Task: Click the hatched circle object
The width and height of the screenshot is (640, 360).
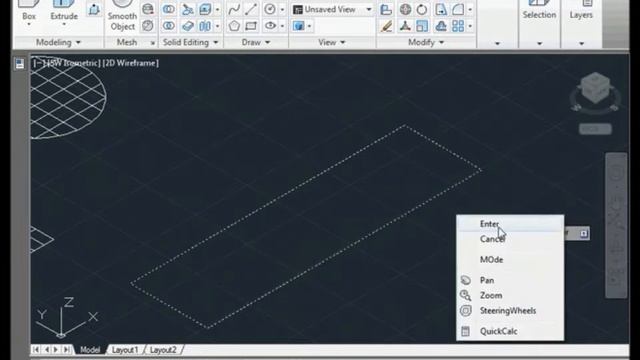Action: click(x=68, y=98)
